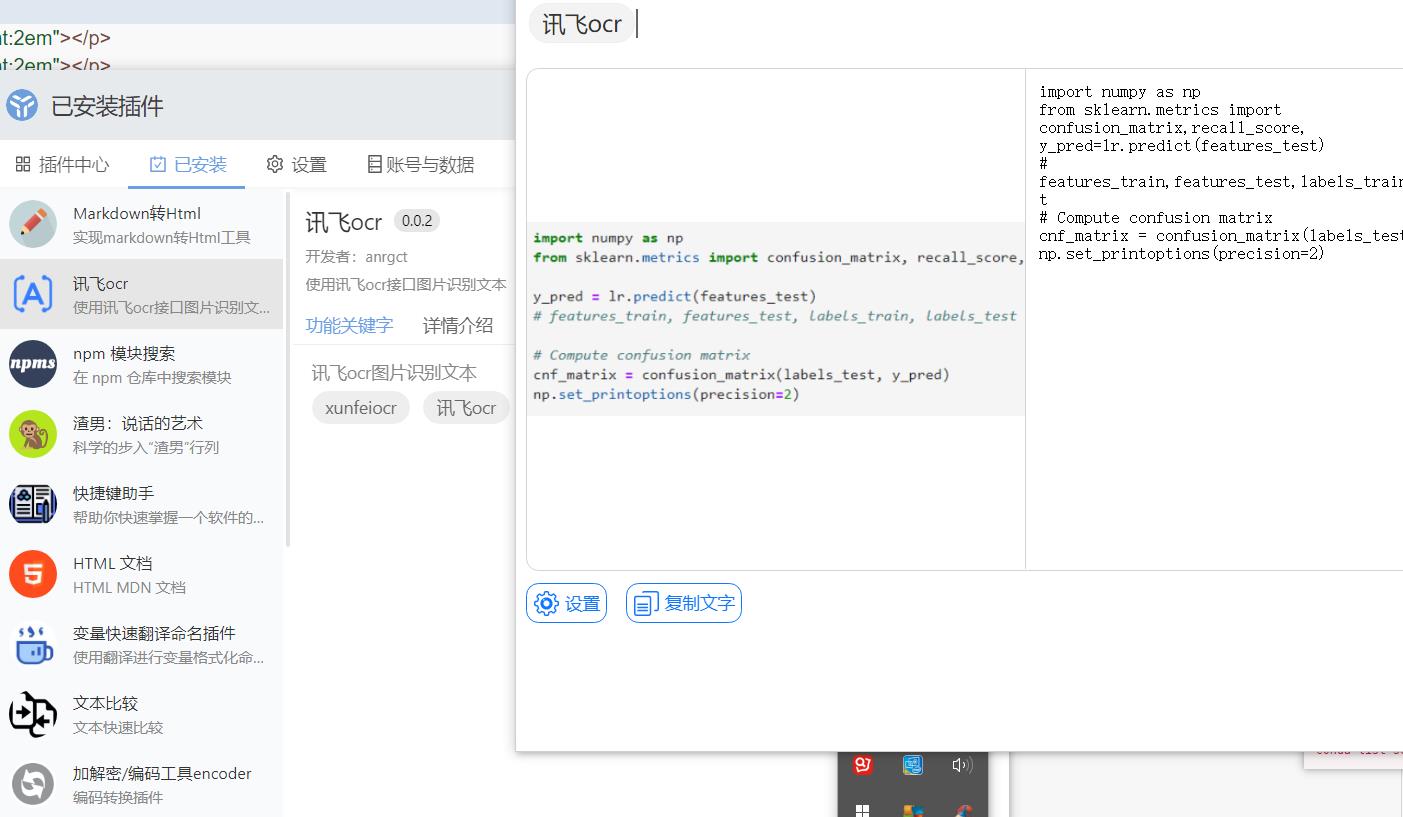Click developer name anrgct

pos(386,257)
